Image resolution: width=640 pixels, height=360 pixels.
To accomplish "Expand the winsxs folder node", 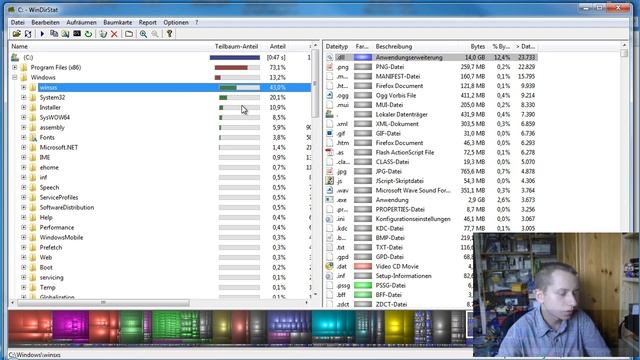I will coord(24,87).
